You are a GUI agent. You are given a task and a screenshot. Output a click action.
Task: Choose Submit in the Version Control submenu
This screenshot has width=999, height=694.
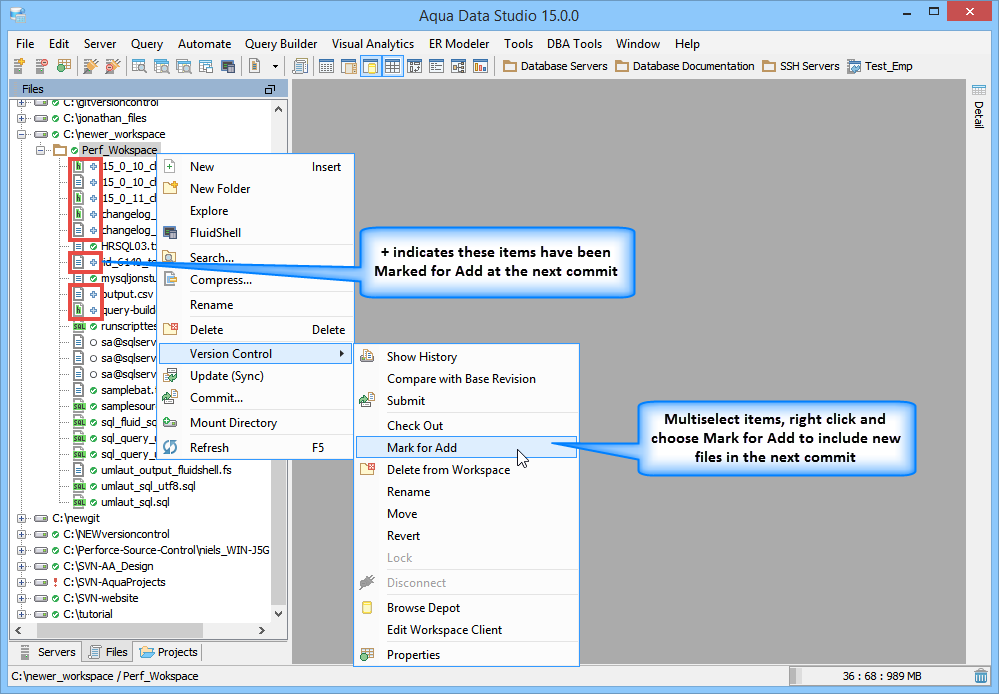pos(466,401)
